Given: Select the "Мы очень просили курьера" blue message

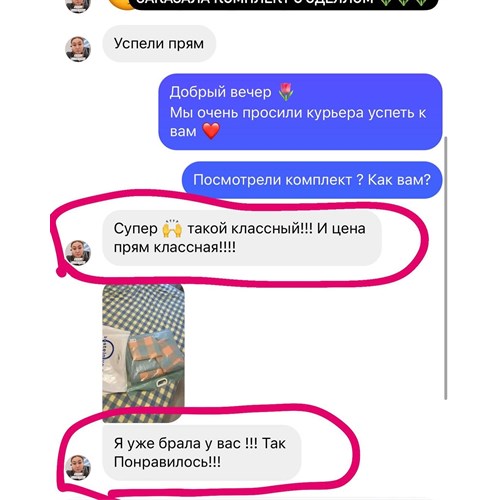Looking at the screenshot, I should (300, 112).
